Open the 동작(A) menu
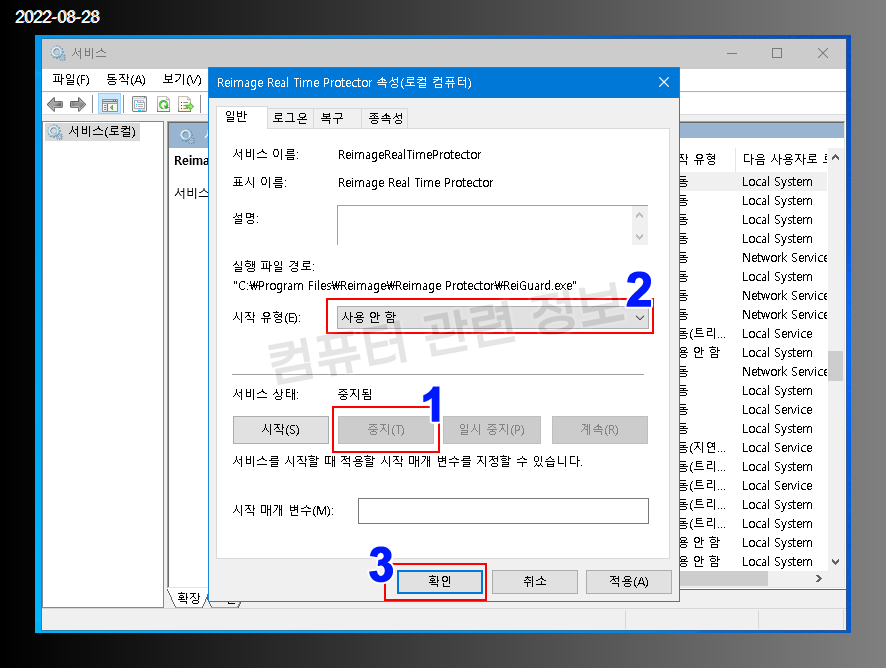Image resolution: width=886 pixels, height=668 pixels. pyautogui.click(x=125, y=80)
